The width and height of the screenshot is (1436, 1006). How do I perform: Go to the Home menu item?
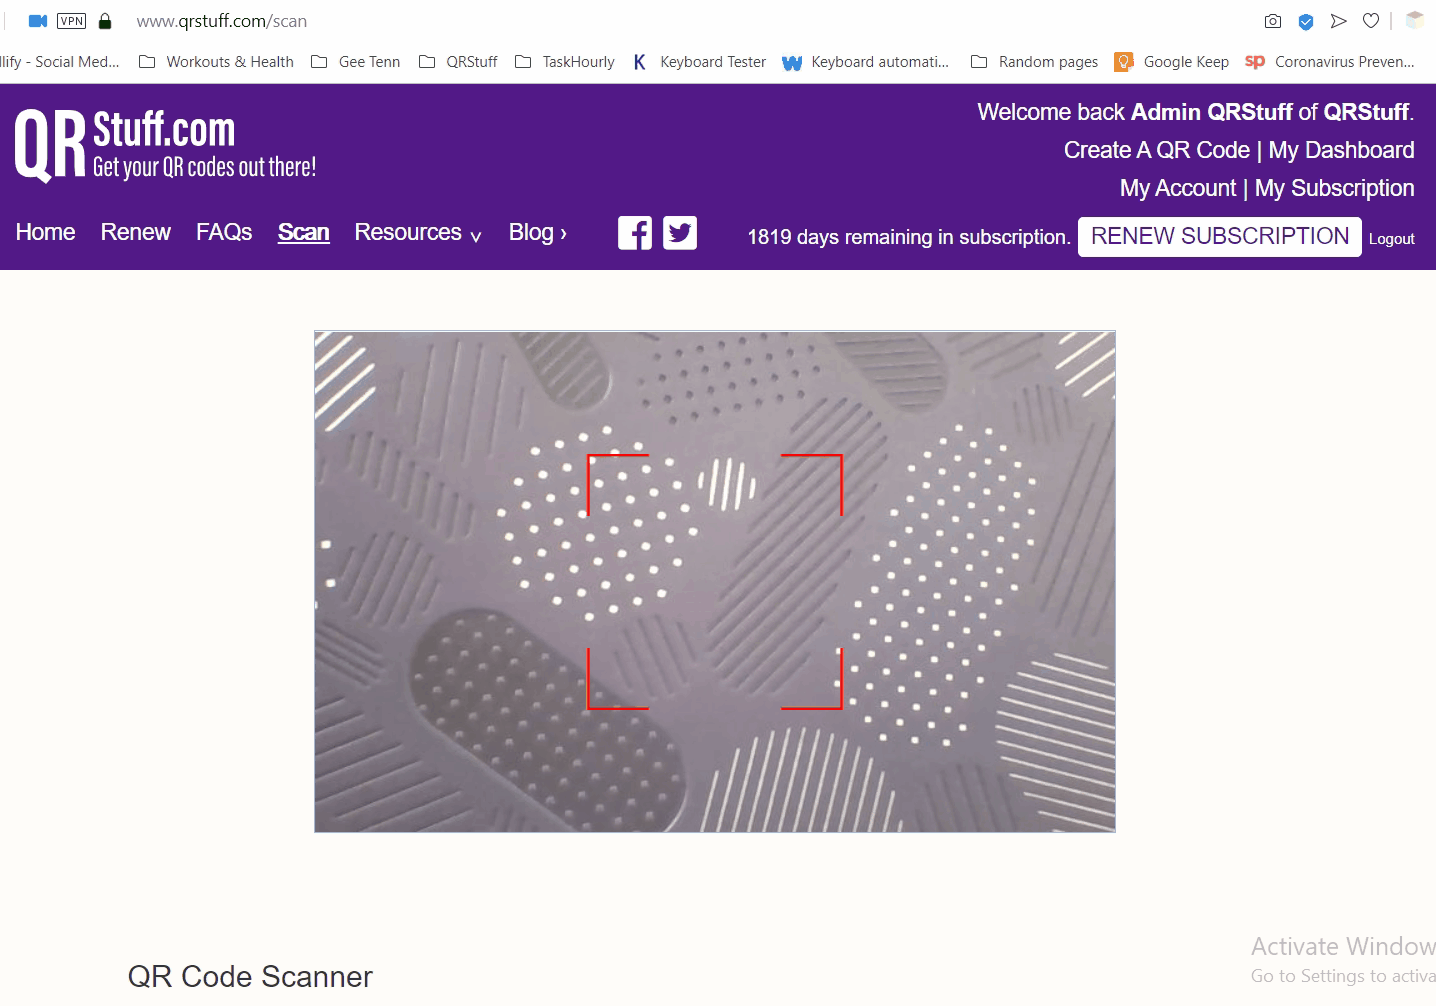(46, 232)
